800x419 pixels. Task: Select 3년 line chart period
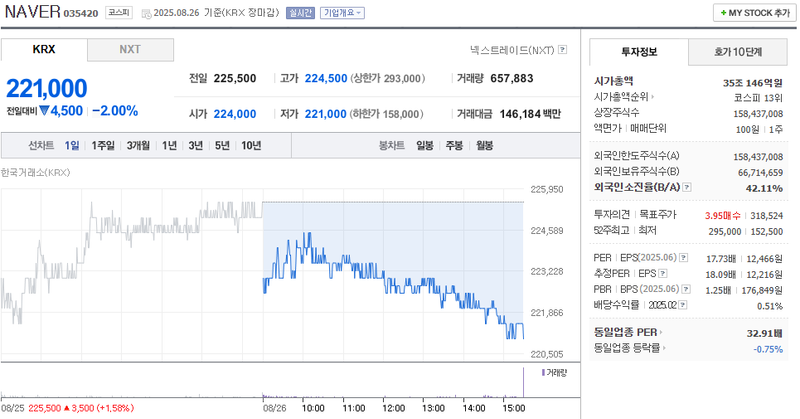tap(196, 146)
